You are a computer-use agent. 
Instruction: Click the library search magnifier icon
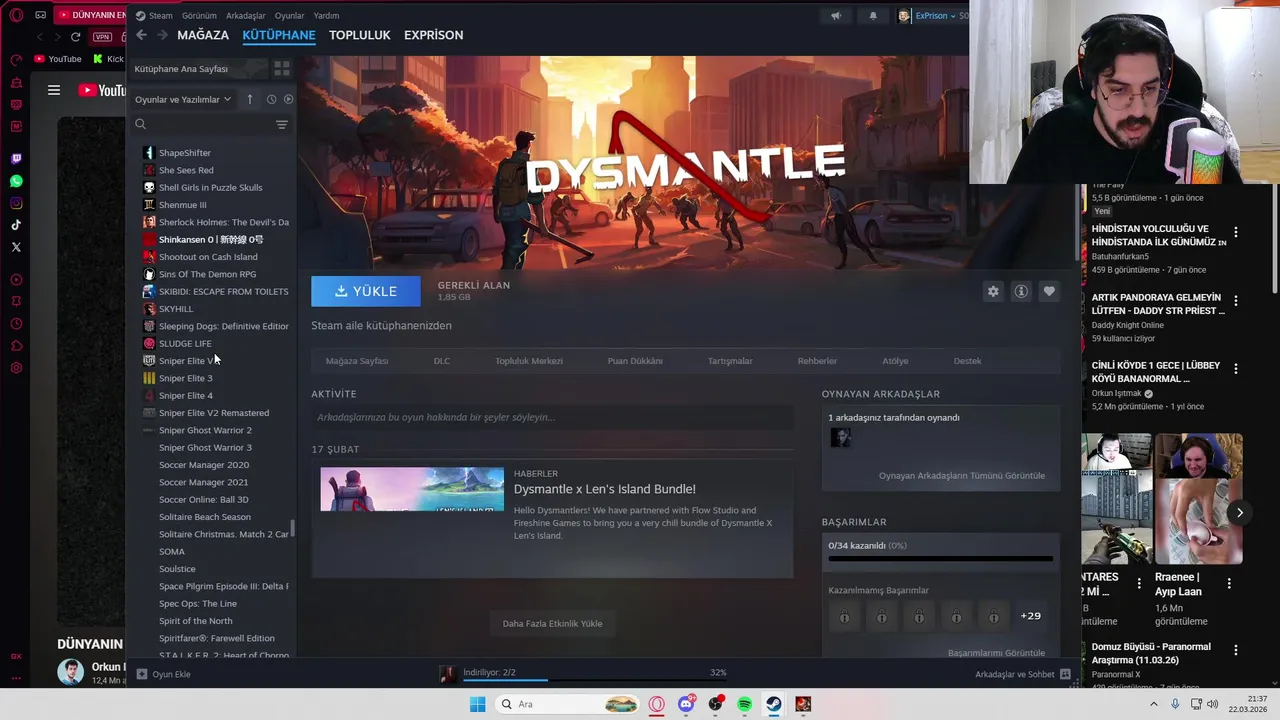coord(141,124)
